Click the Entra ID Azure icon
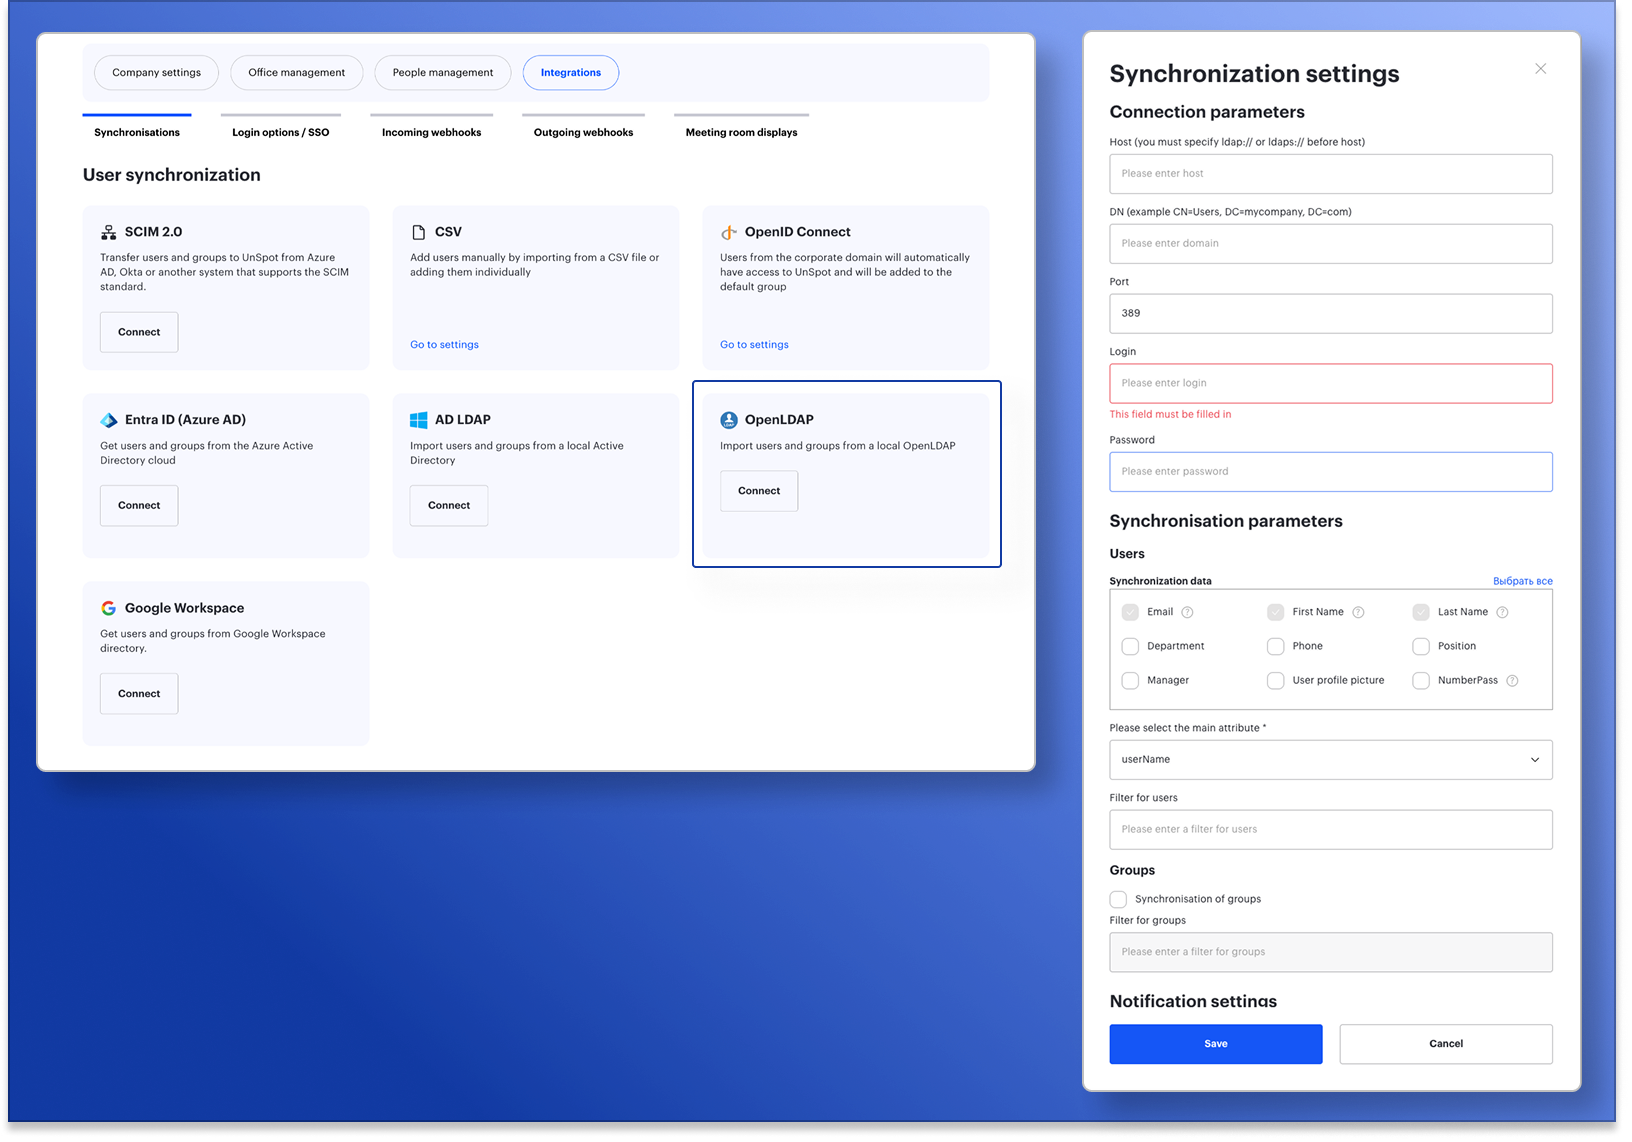The width and height of the screenshot is (1632, 1142). 109,420
